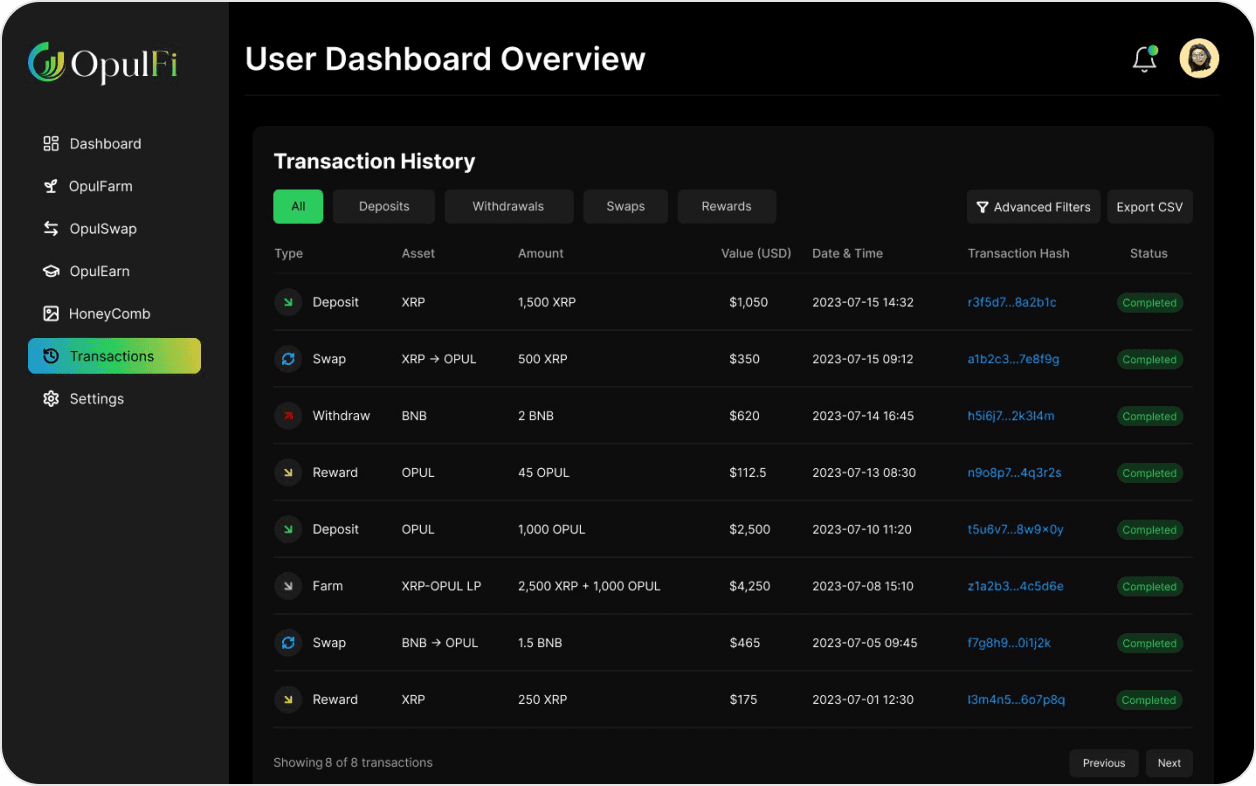The image size is (1256, 786).
Task: Click 'Showing 8 of 8 transactions' text
Action: [353, 763]
